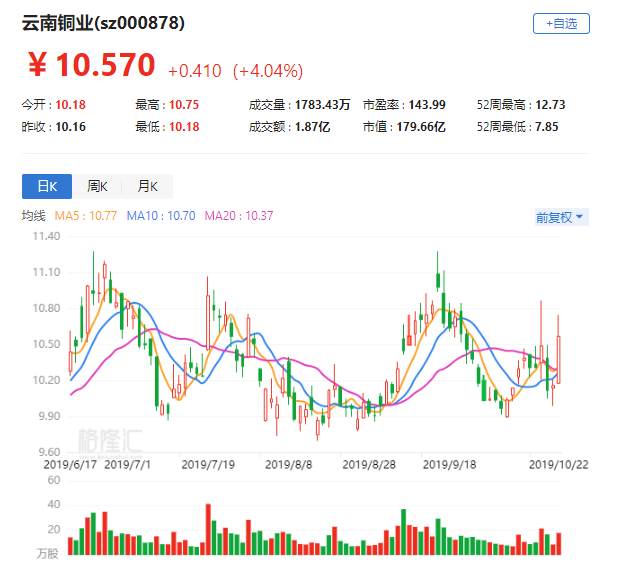This screenshot has height=562, width=617.
Task: Click the 11.40 price axis label
Action: pyautogui.click(x=46, y=236)
